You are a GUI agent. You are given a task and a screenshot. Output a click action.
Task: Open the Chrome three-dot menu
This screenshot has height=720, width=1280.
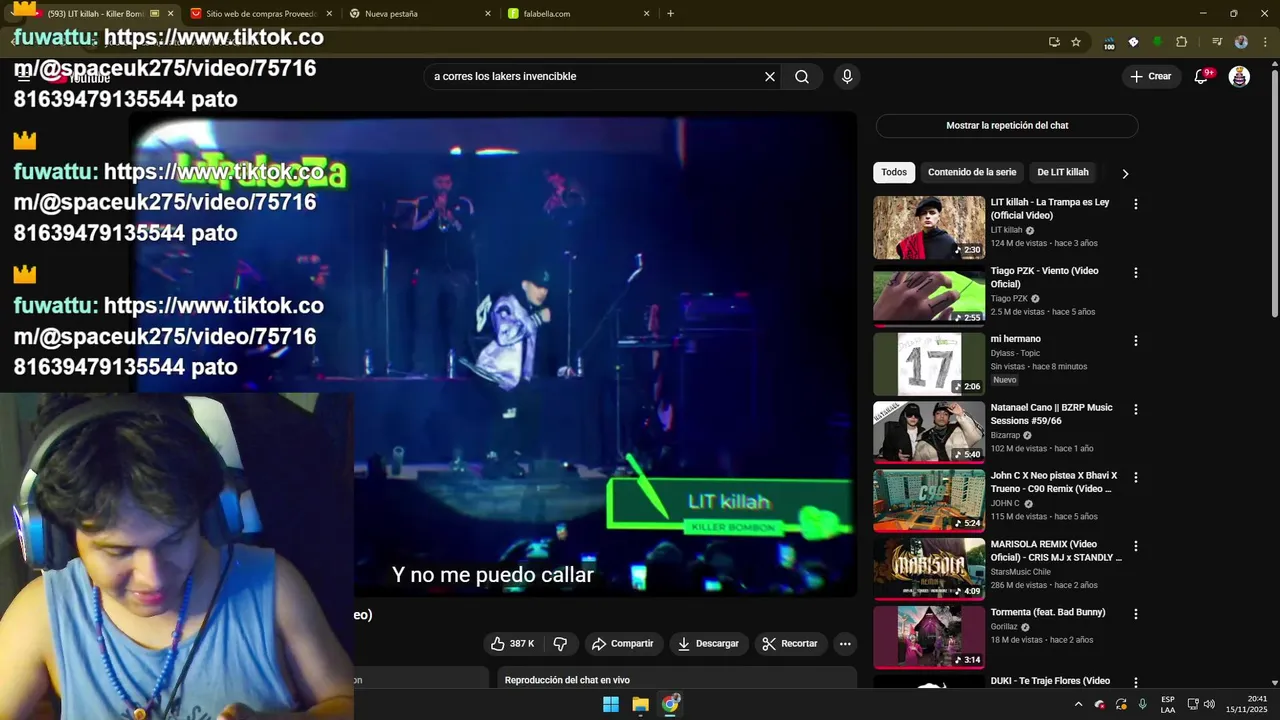pos(1265,42)
